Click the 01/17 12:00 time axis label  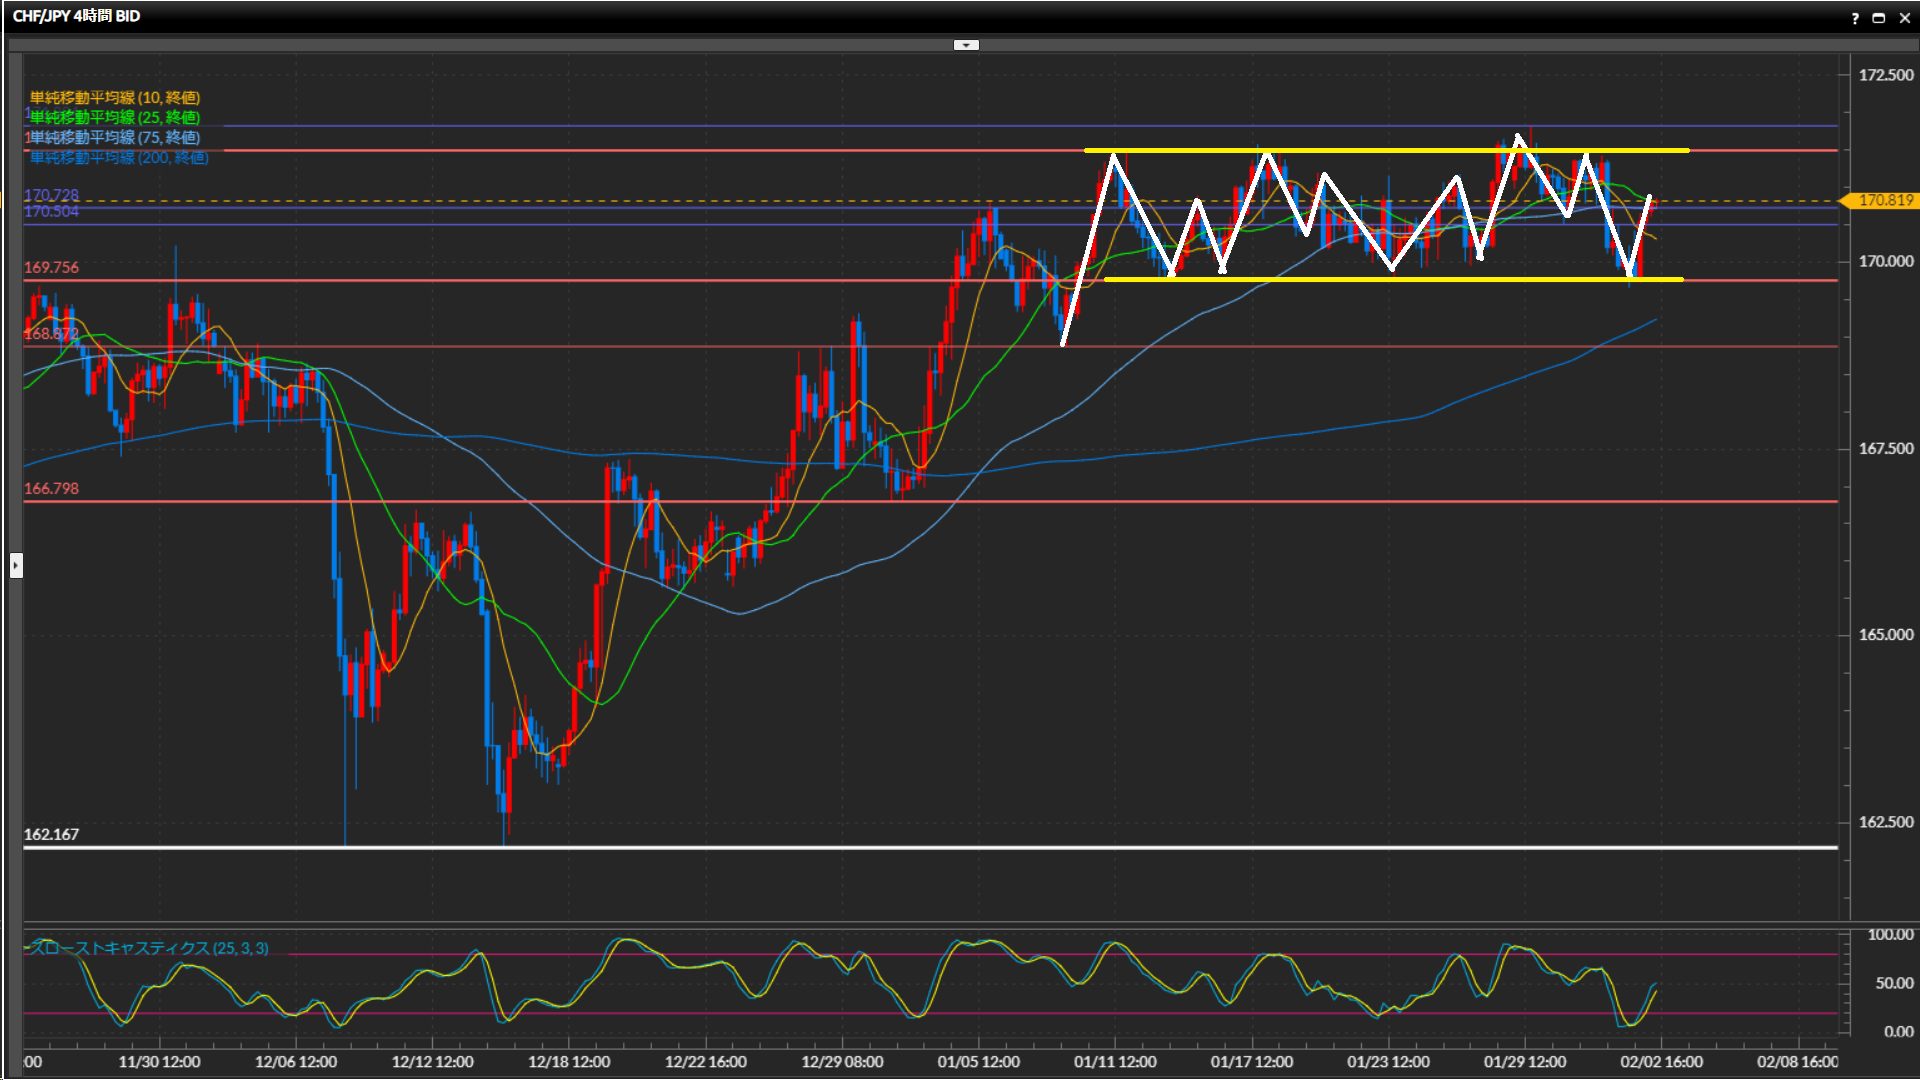click(x=1252, y=1061)
